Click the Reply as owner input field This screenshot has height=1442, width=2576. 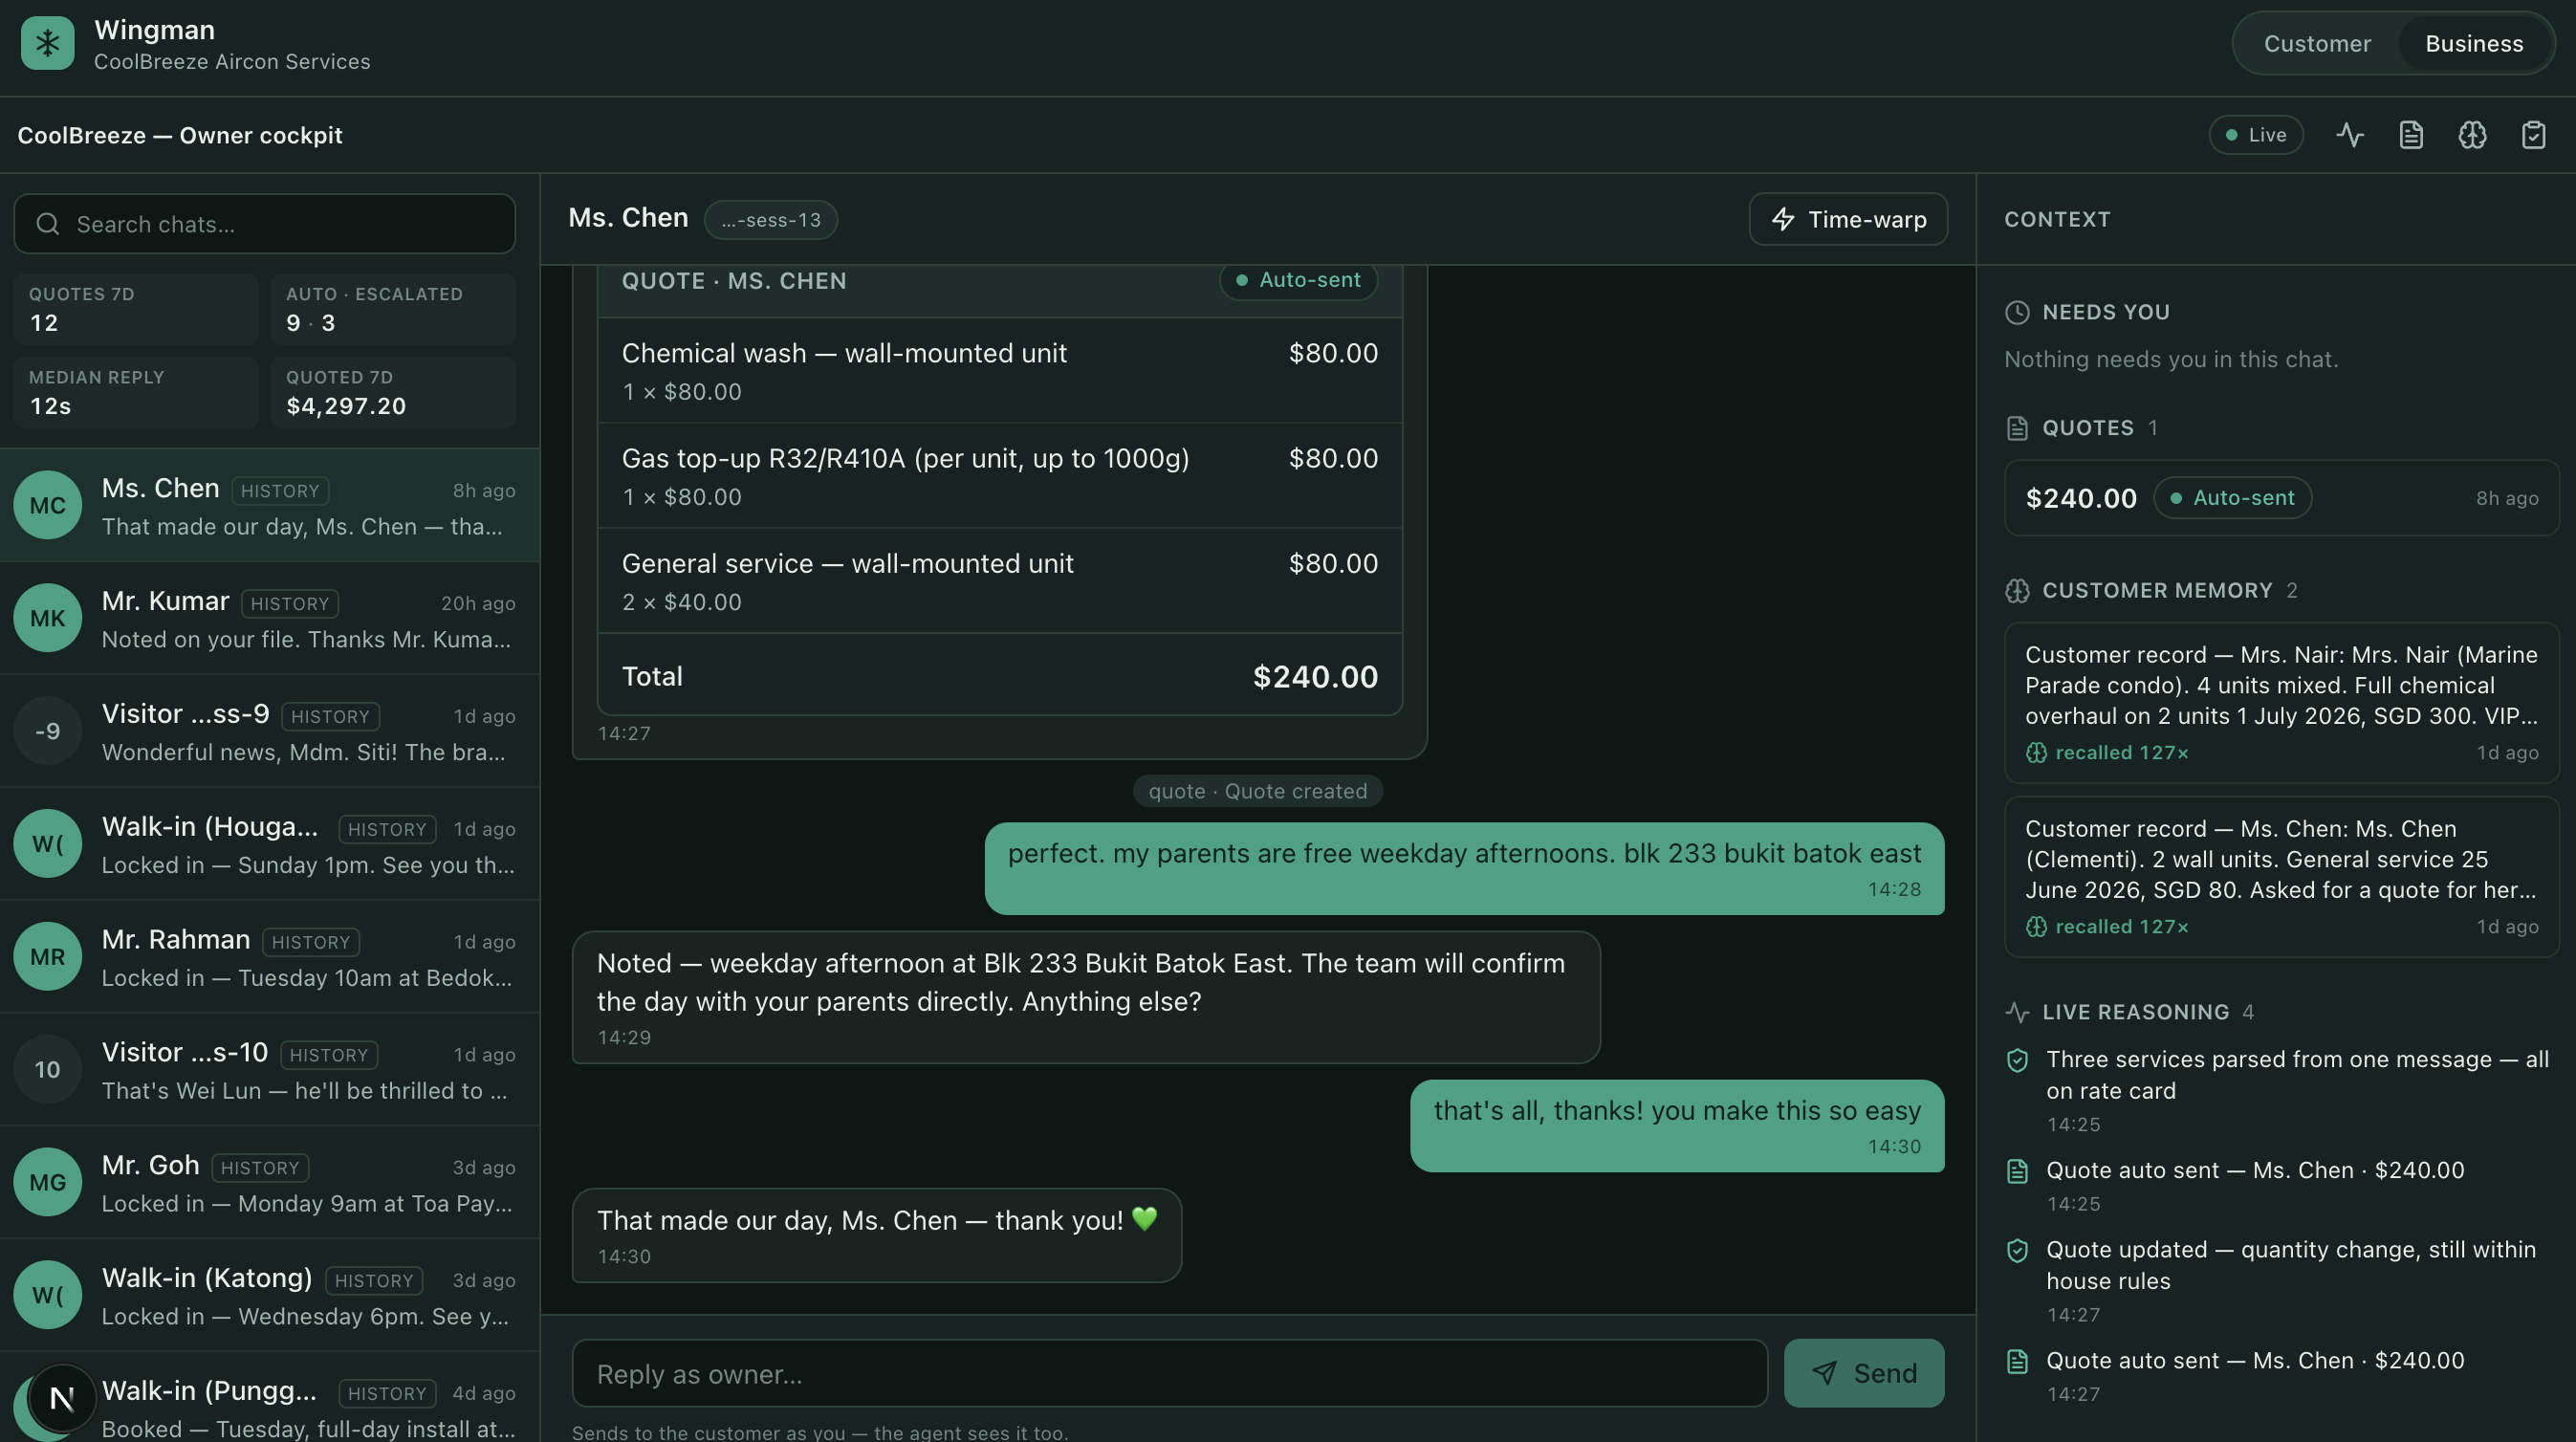[x=1170, y=1373]
